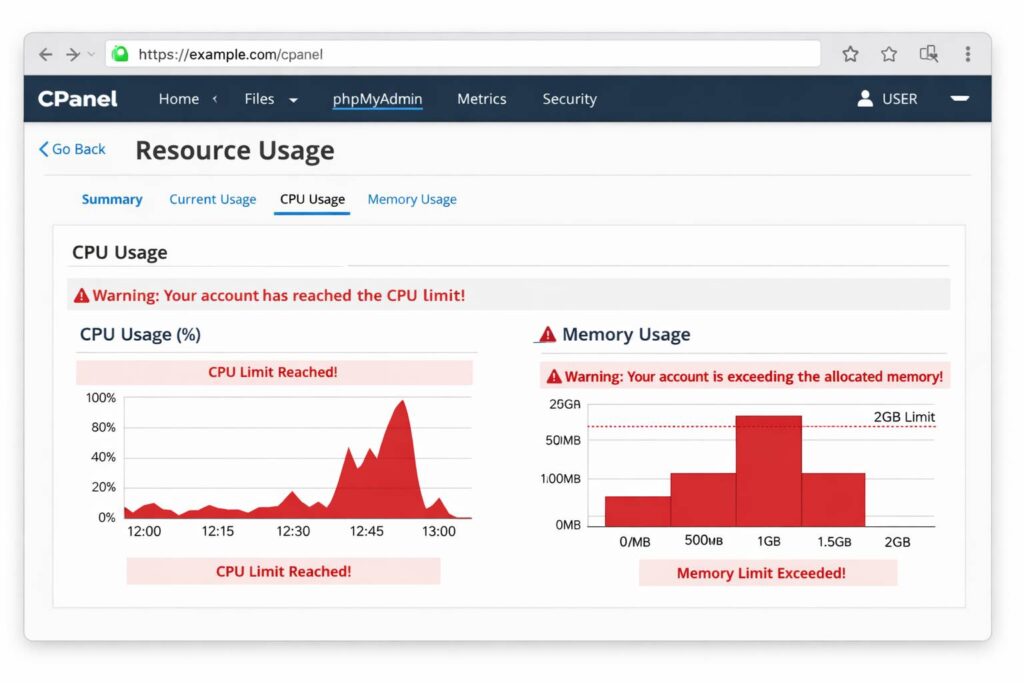Expand the Files dropdown menu
The image size is (1024, 683).
click(293, 100)
